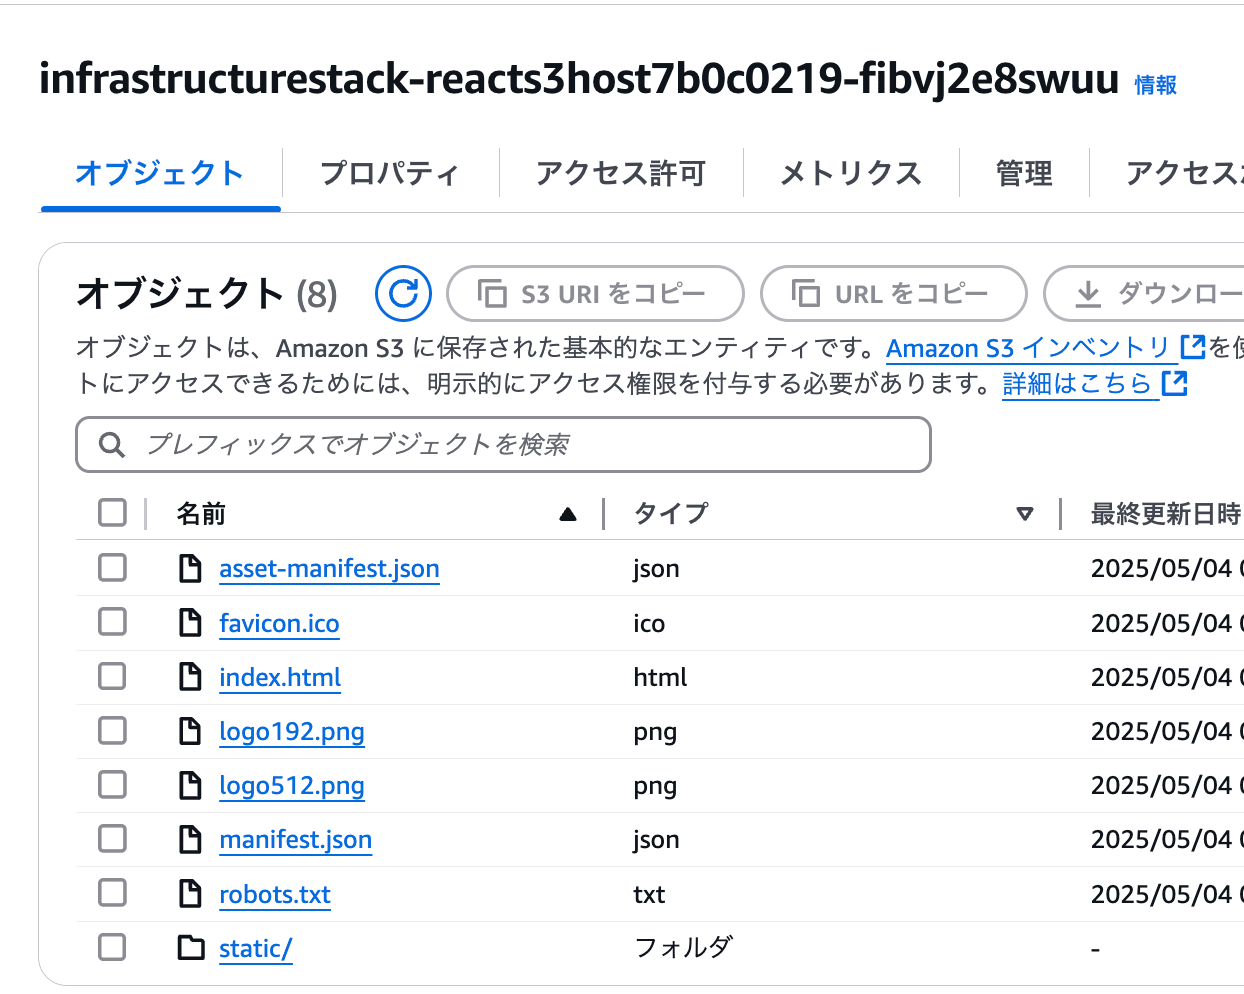Image resolution: width=1244 pixels, height=994 pixels.
Task: Switch to the オブジェクト tab
Action: (x=160, y=173)
